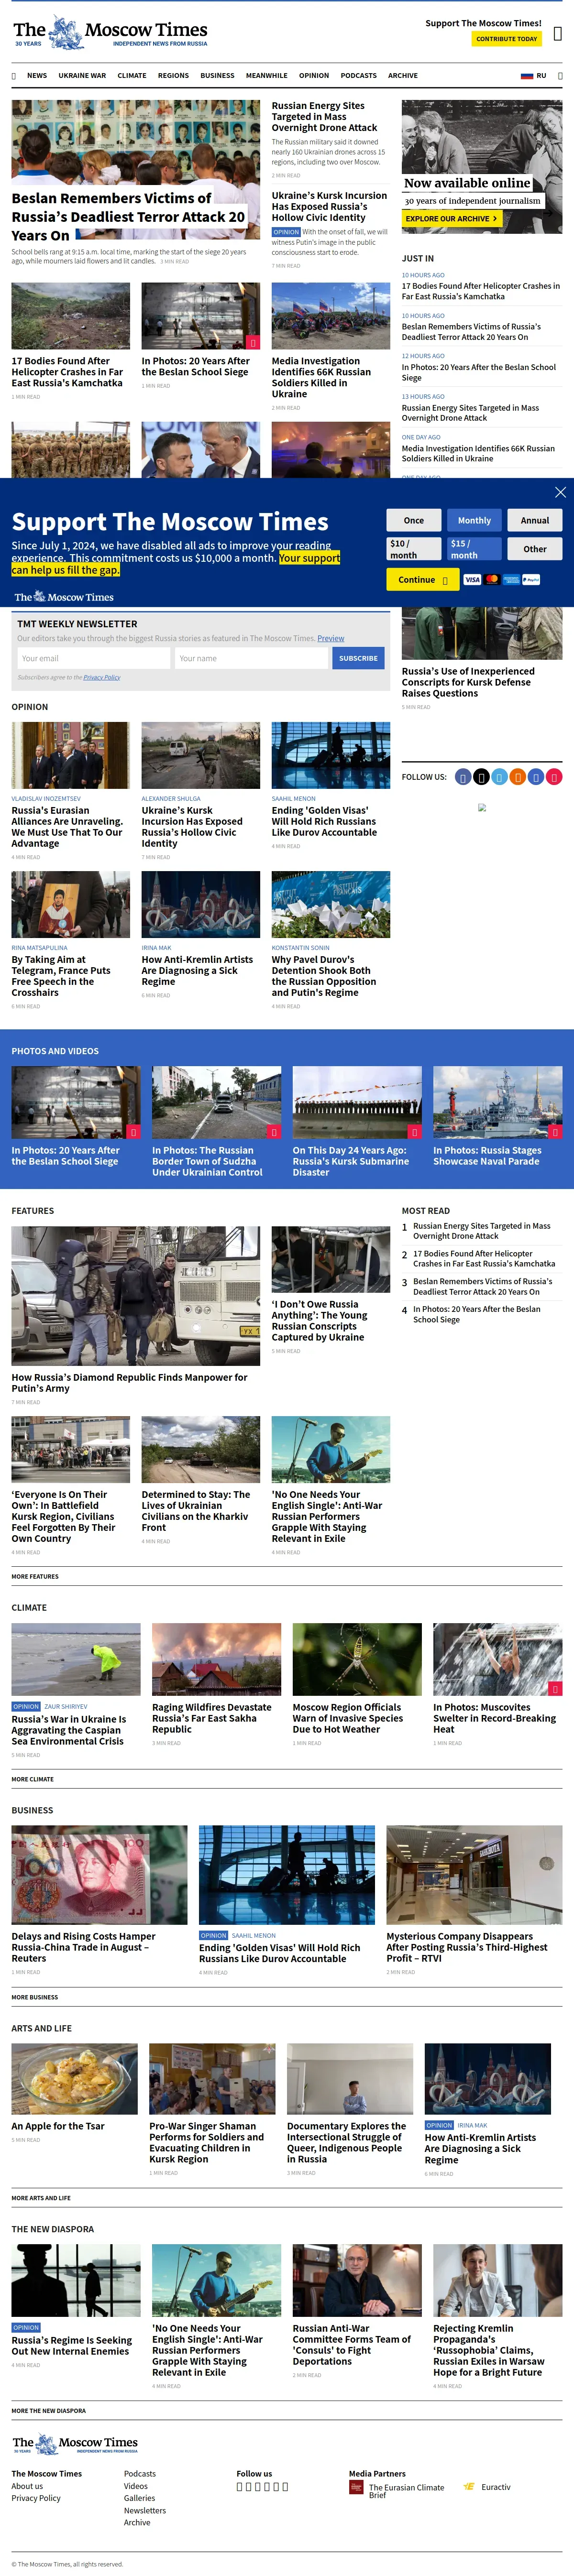This screenshot has width=574, height=2576.
Task: Click the icon right of RU language
Action: (x=560, y=75)
